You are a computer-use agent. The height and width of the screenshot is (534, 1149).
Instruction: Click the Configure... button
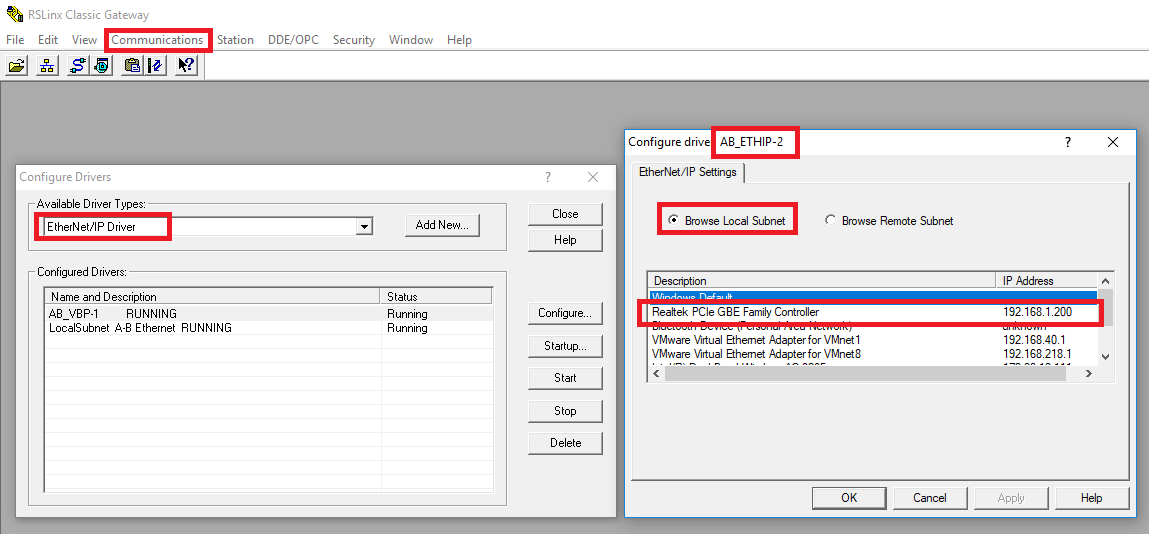[565, 313]
